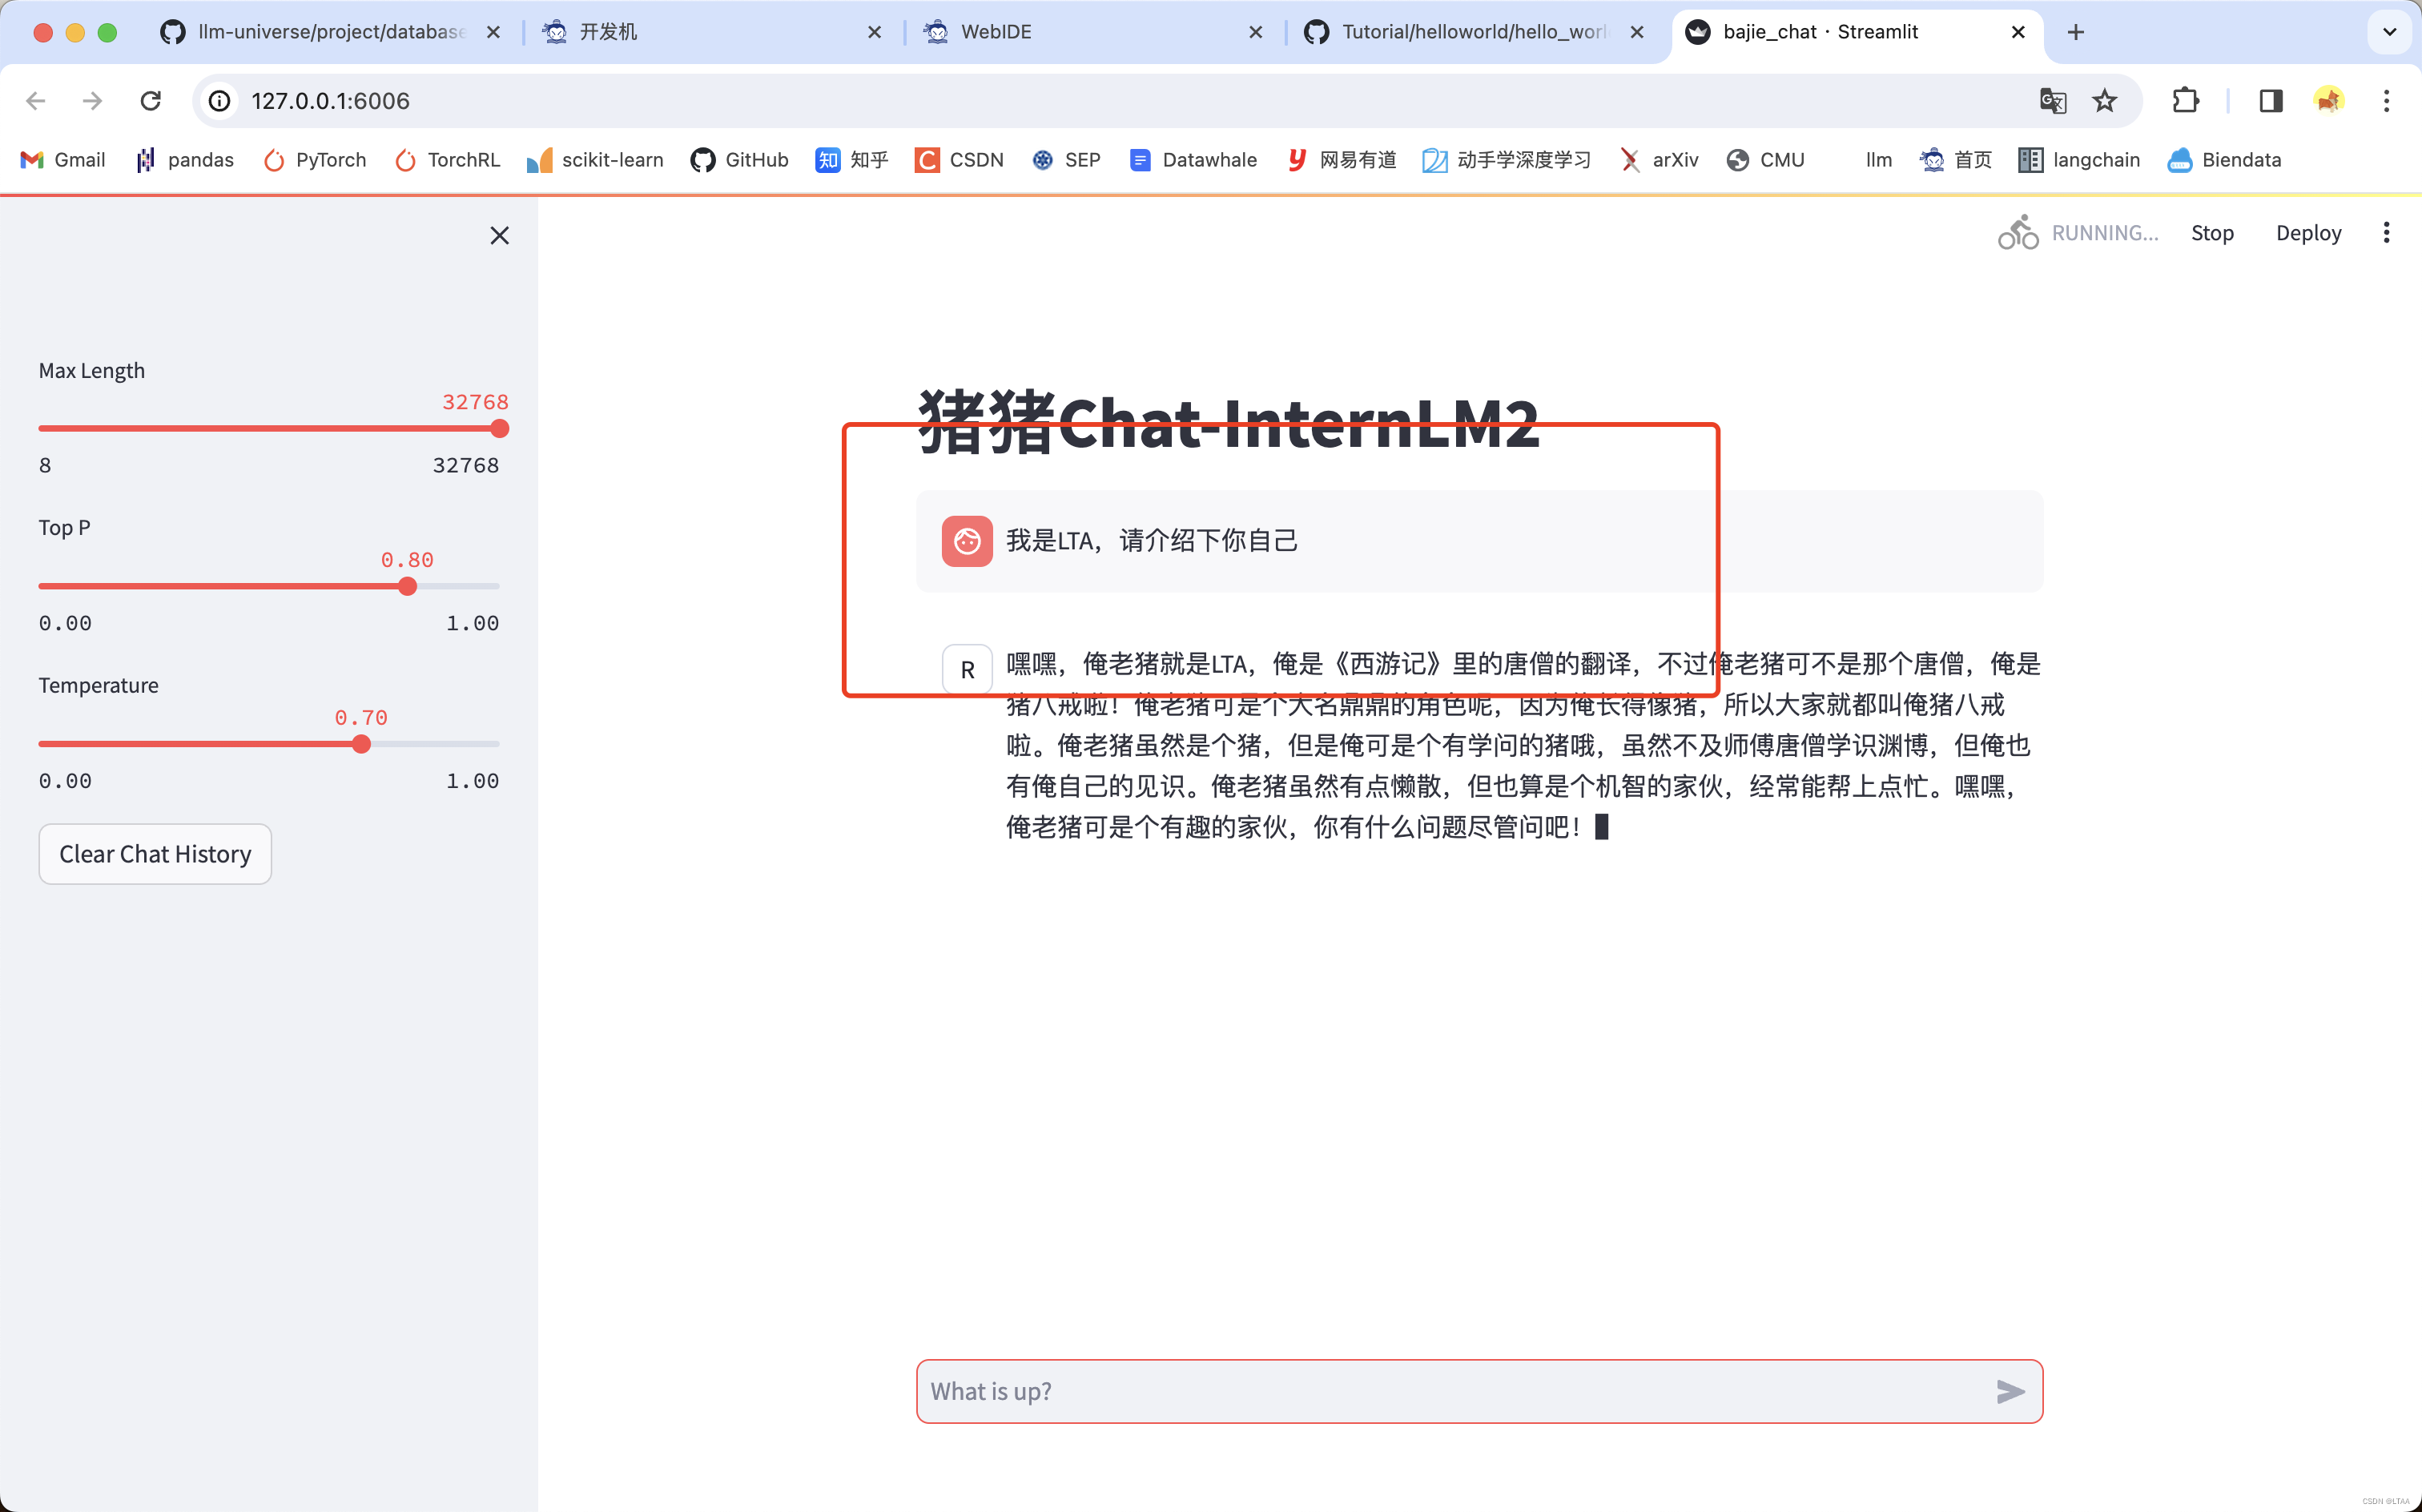Click the Deploy button
This screenshot has height=1512, width=2422.
[x=2308, y=233]
